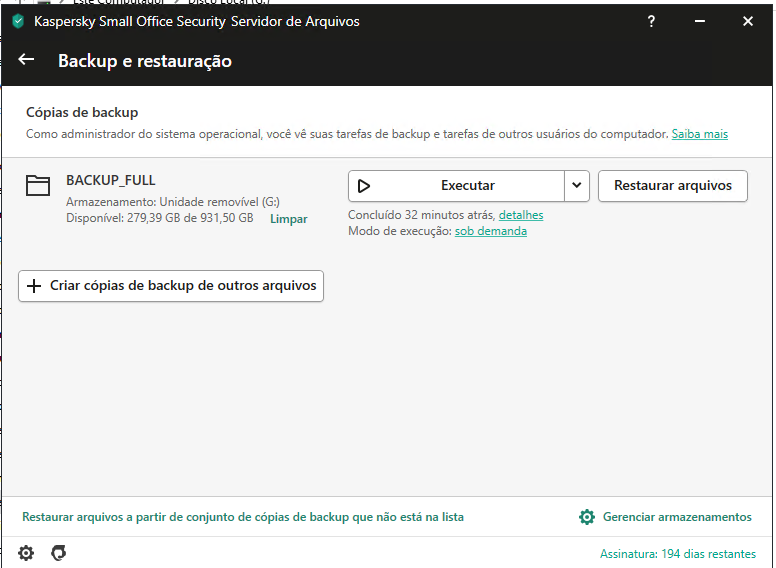Click the Backup e restauração title

pyautogui.click(x=145, y=61)
